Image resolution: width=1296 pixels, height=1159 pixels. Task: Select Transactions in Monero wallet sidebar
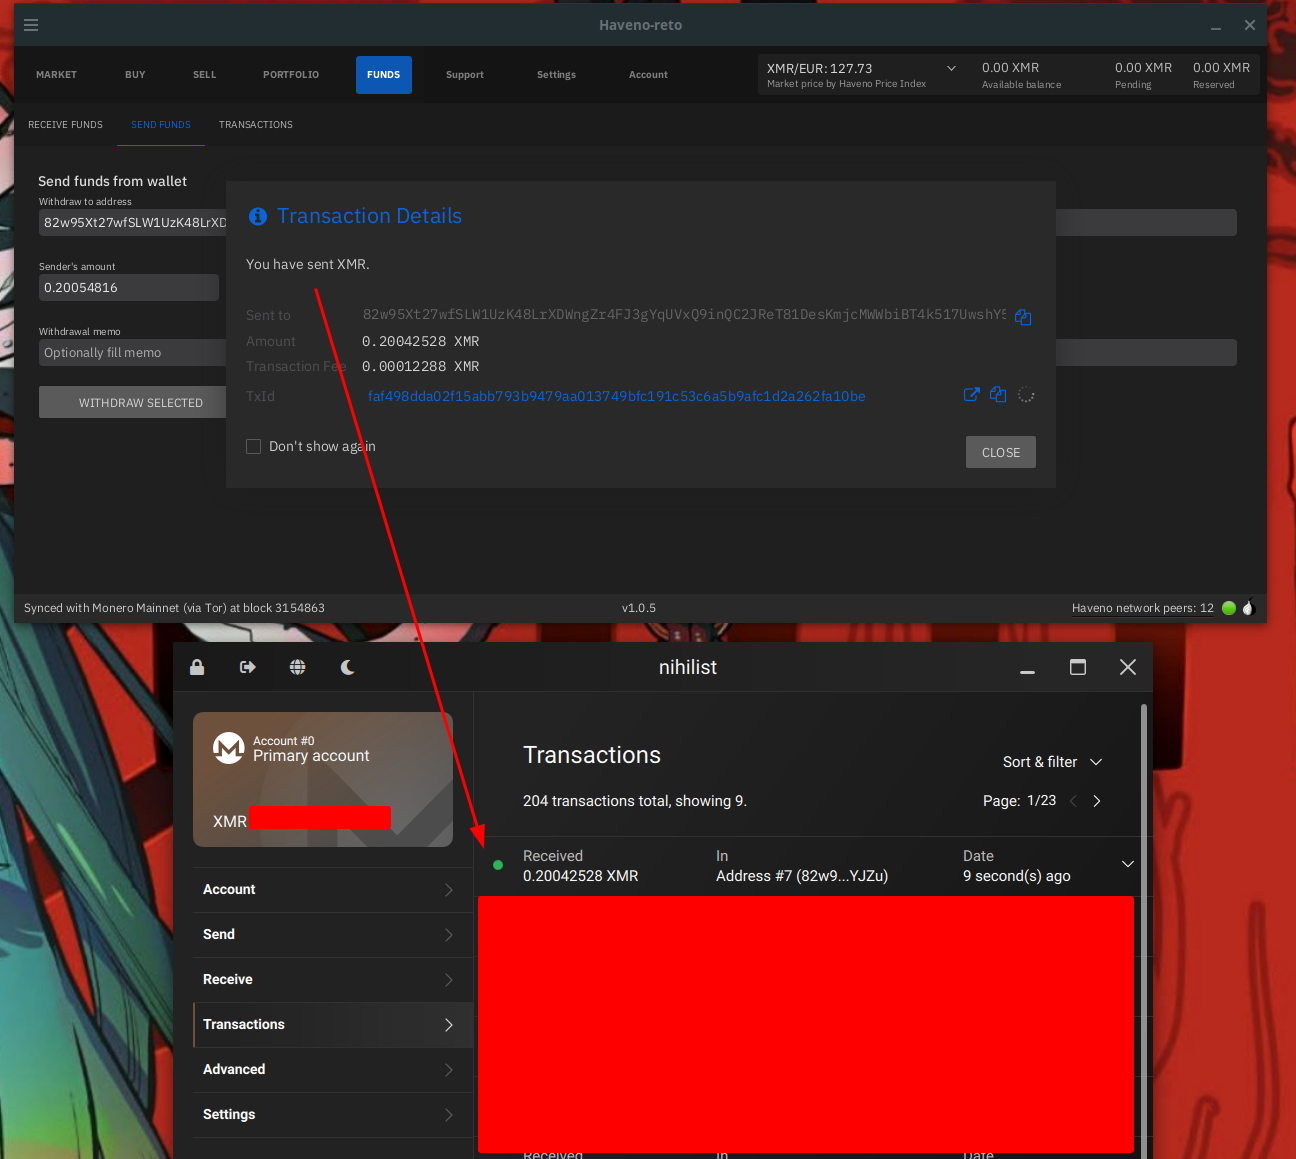tap(332, 1025)
